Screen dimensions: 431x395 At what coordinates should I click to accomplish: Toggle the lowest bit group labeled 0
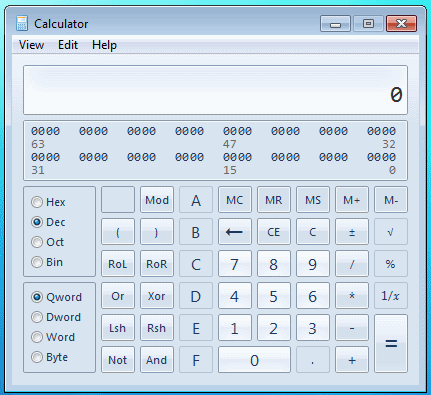381,157
